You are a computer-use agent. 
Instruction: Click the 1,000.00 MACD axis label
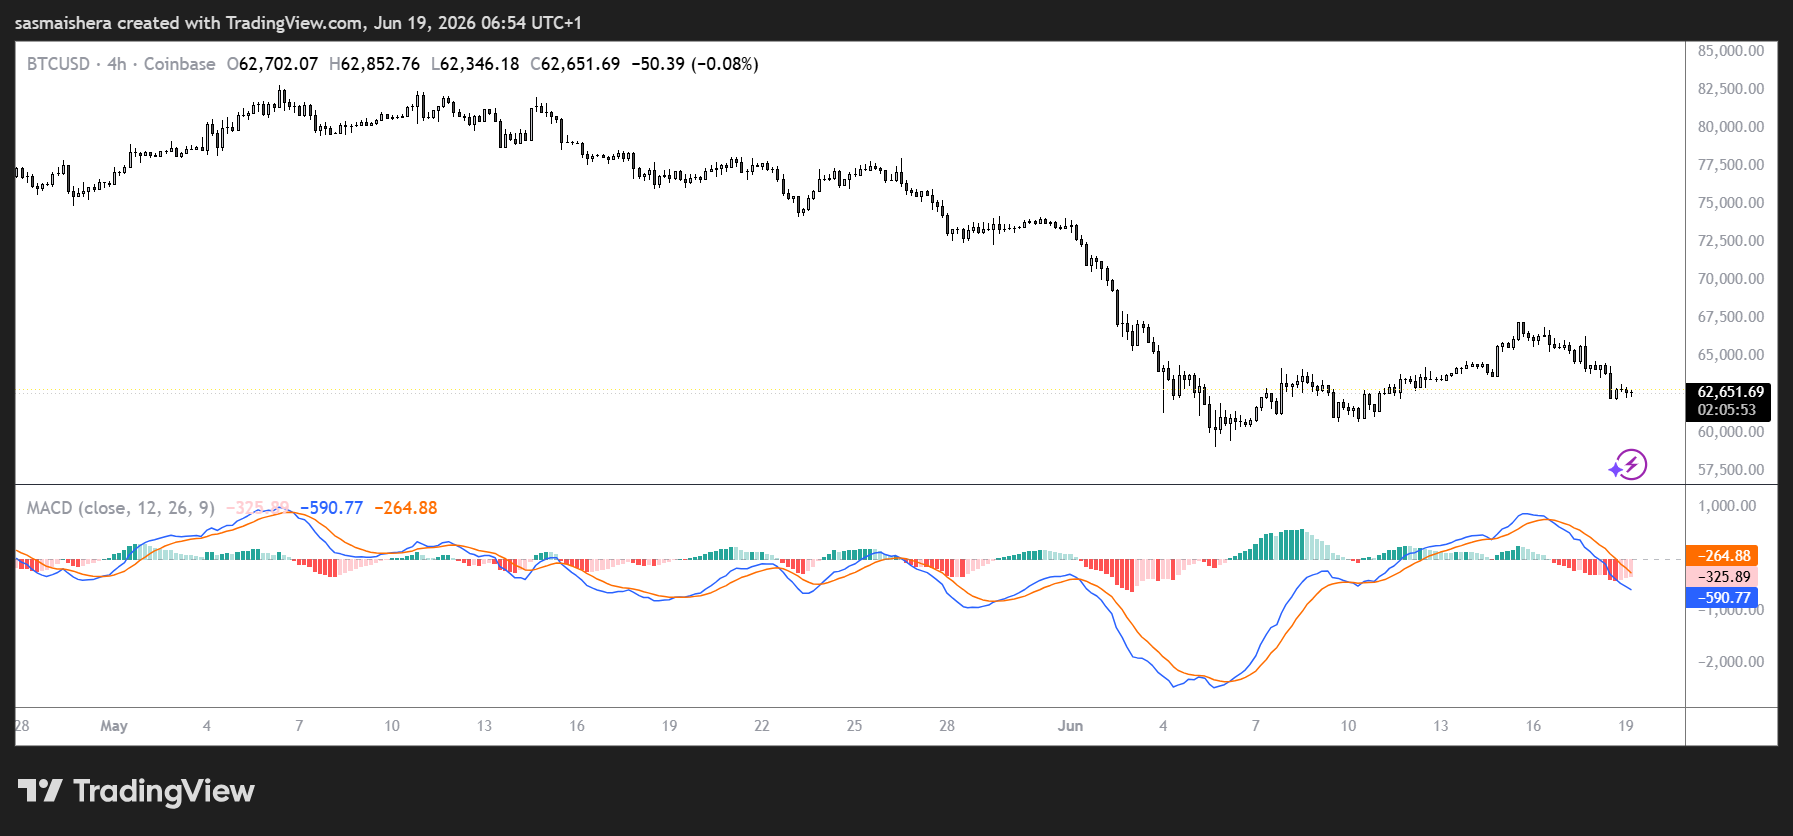[x=1727, y=506]
